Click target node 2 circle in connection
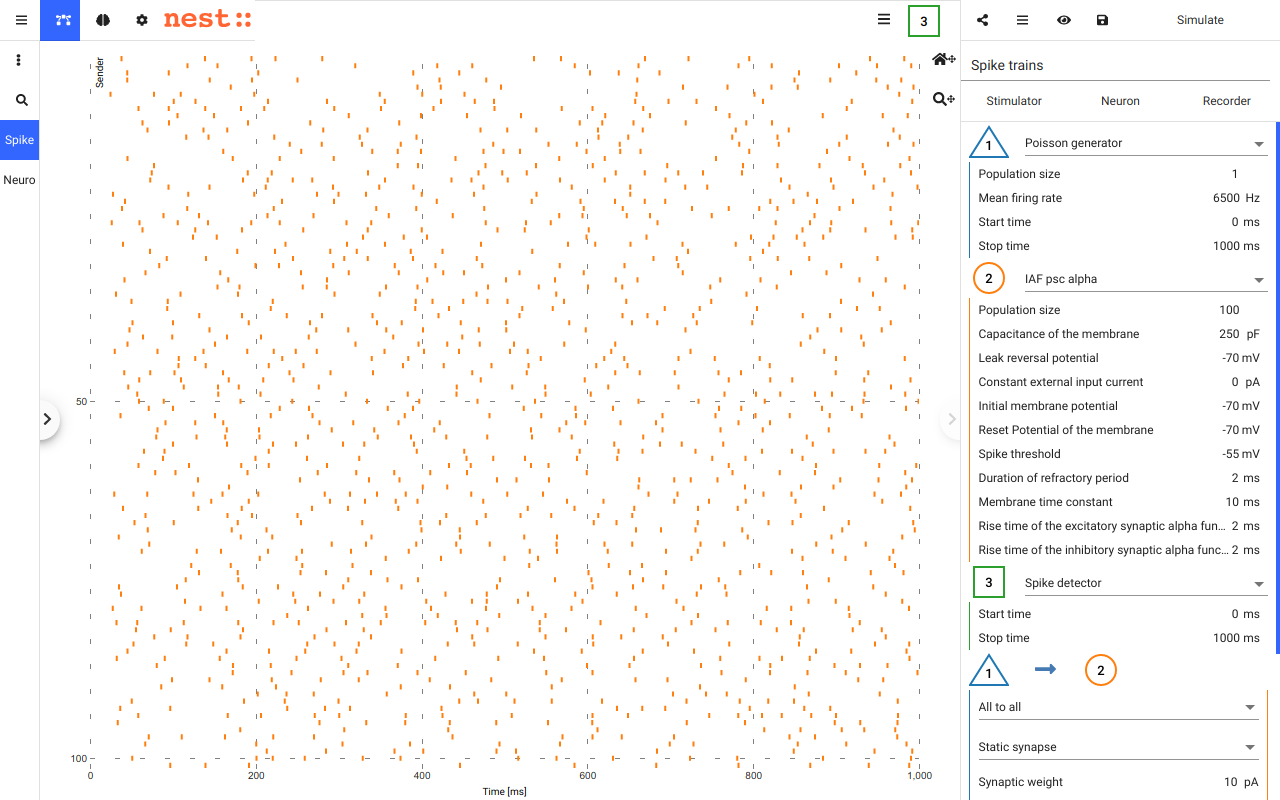 pyautogui.click(x=1101, y=671)
